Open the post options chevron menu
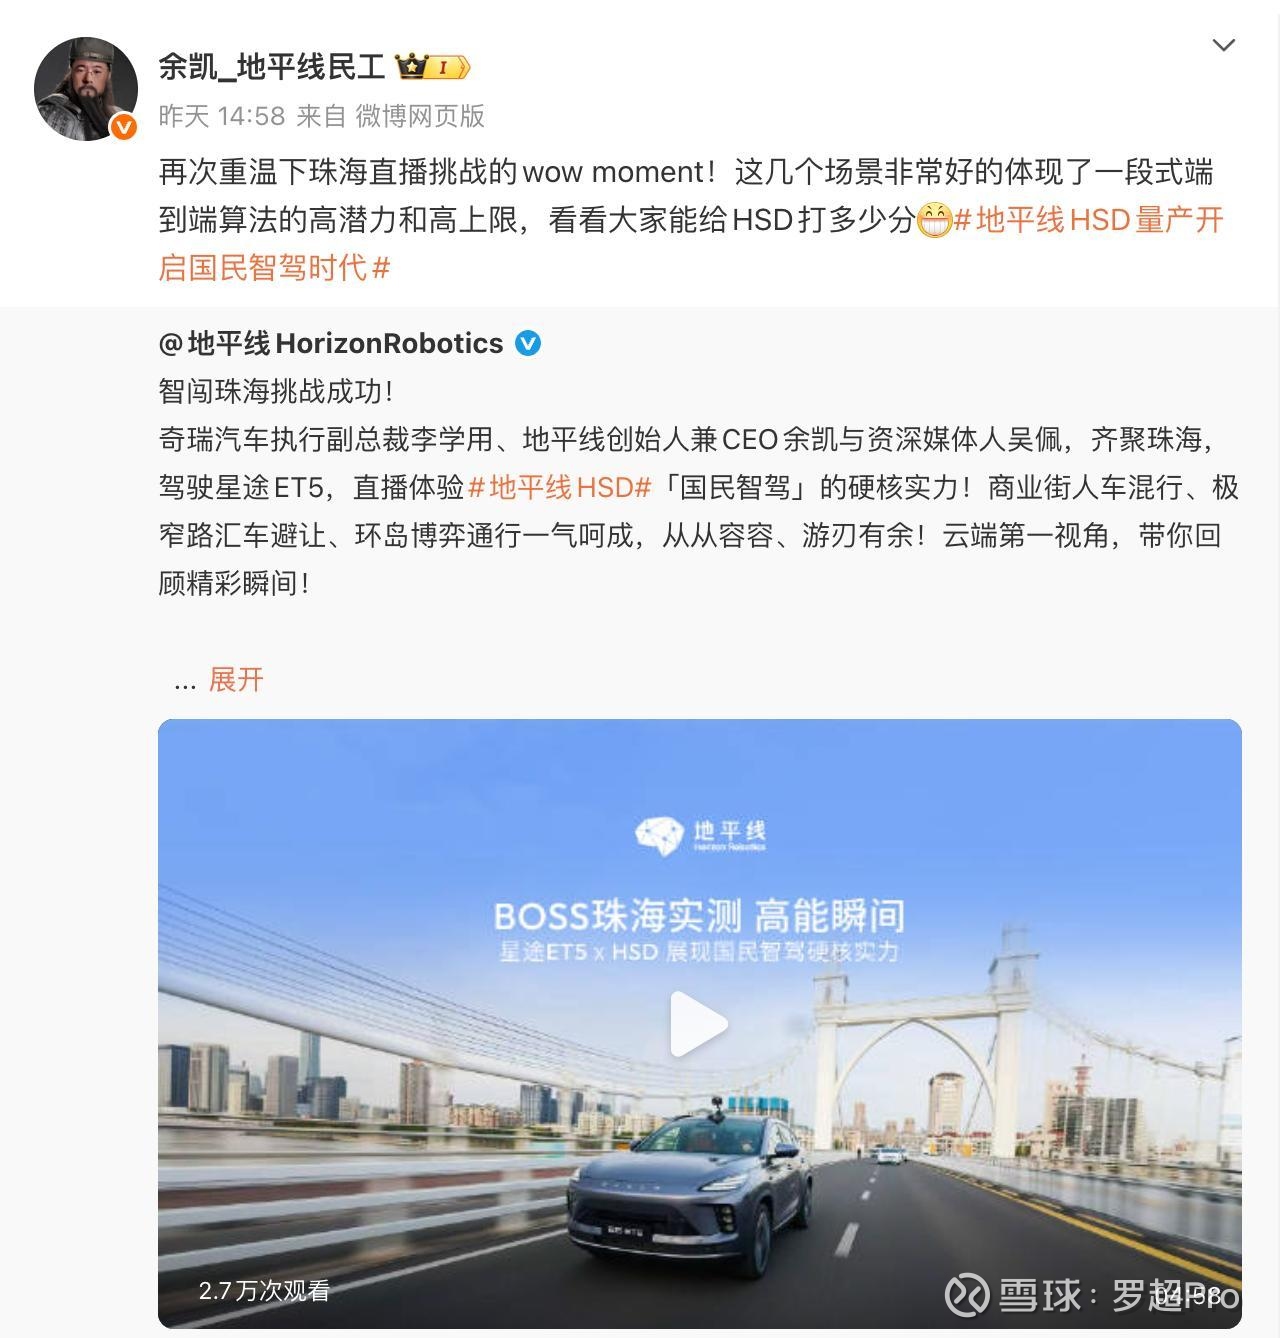 pos(1223,46)
